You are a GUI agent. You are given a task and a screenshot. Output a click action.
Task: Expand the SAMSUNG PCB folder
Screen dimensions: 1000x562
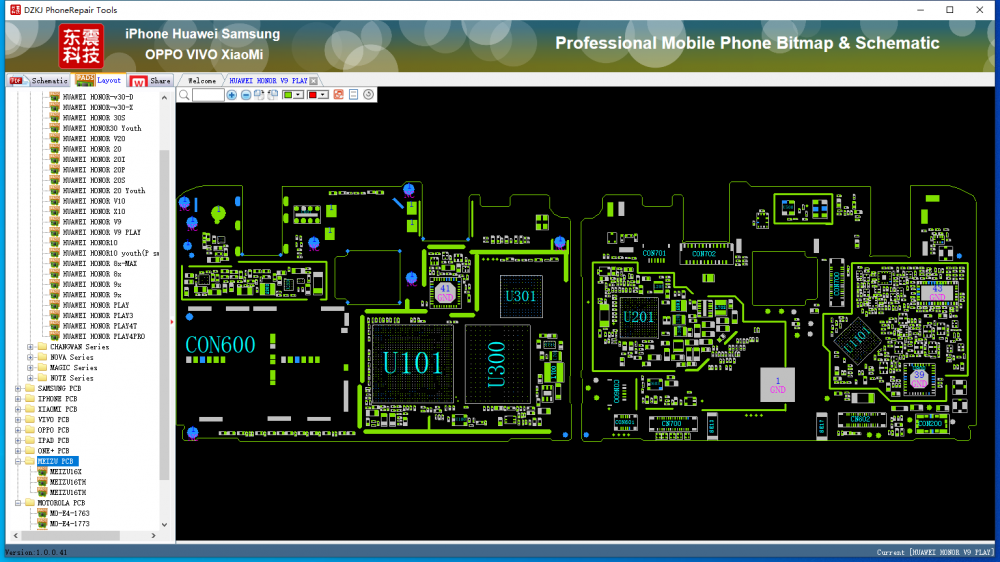tap(18, 388)
